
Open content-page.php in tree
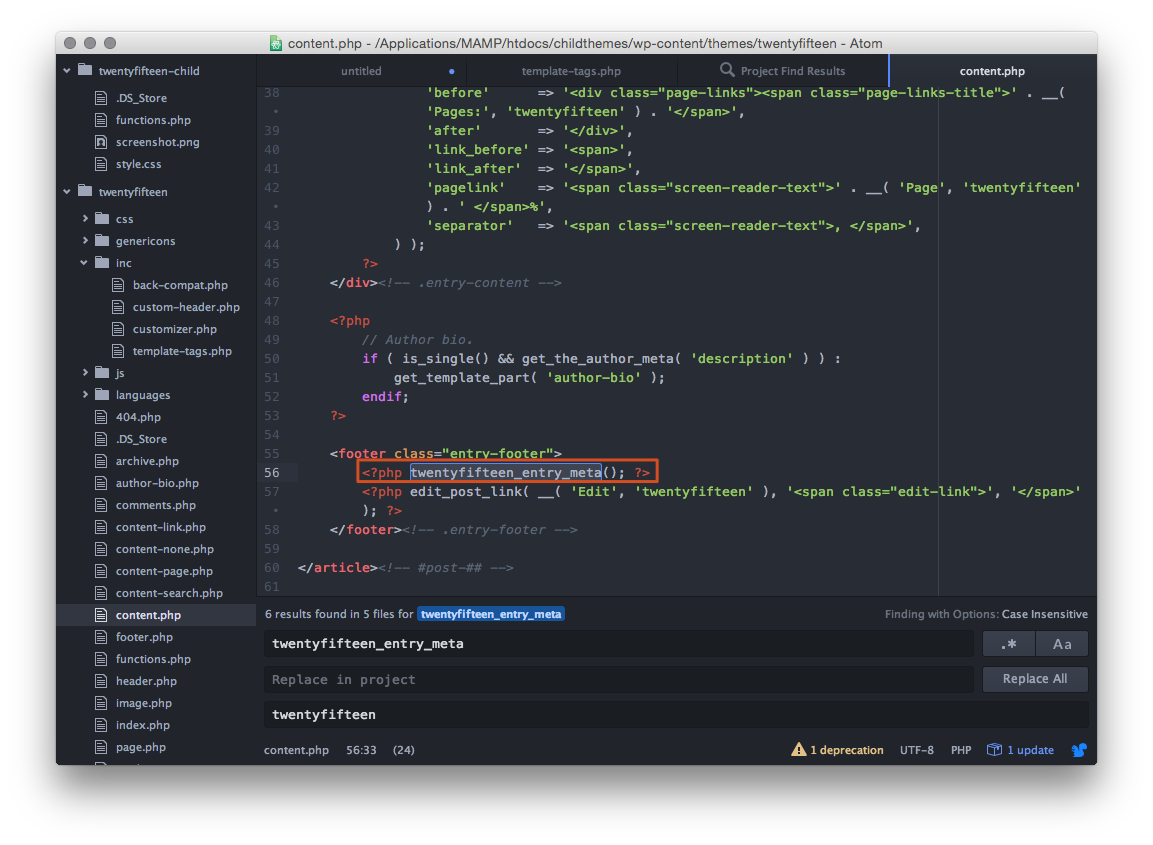point(164,571)
